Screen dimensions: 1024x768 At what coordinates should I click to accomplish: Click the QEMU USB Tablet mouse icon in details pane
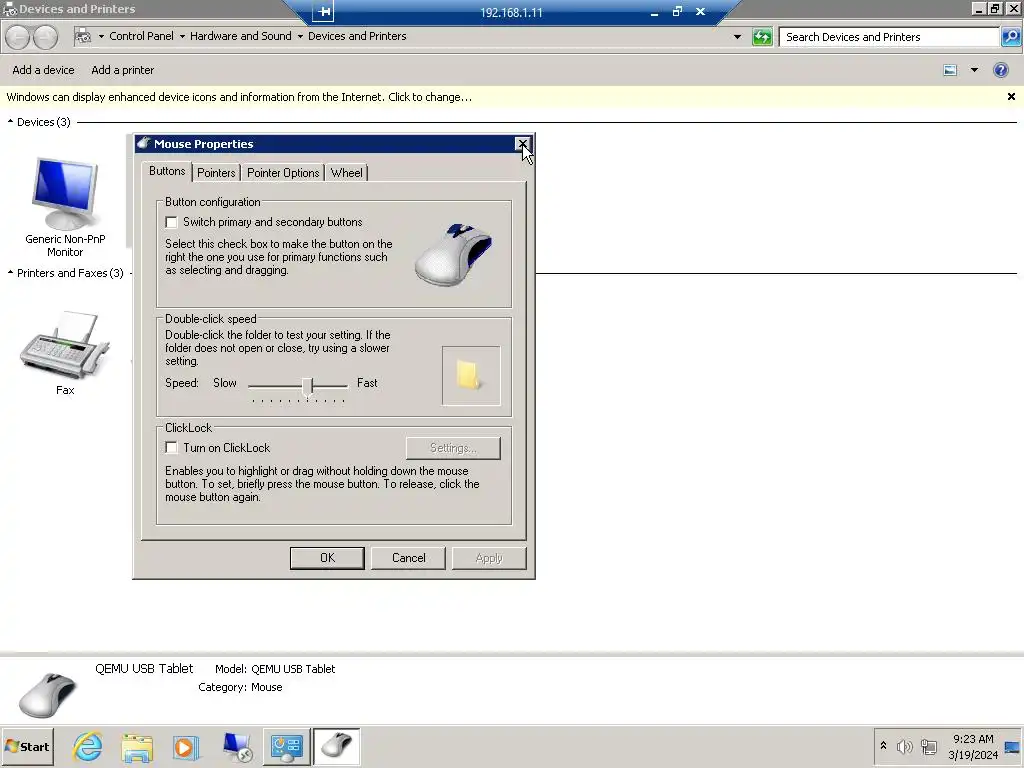tap(48, 695)
